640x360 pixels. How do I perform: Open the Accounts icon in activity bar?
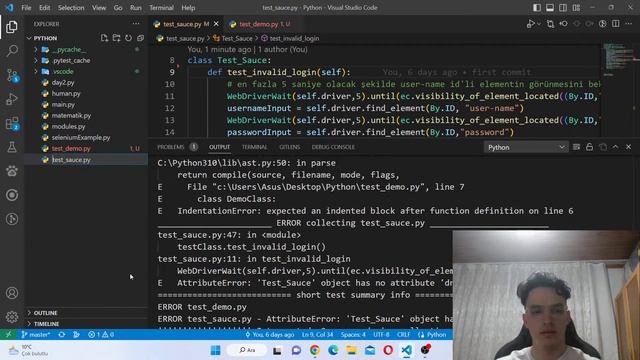[12, 293]
